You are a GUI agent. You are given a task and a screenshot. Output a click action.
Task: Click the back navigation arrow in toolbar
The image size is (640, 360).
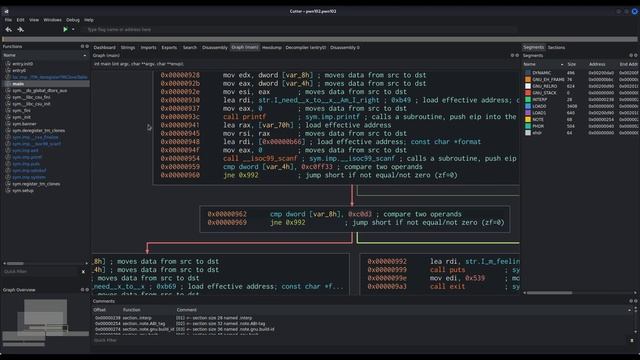[9, 29]
